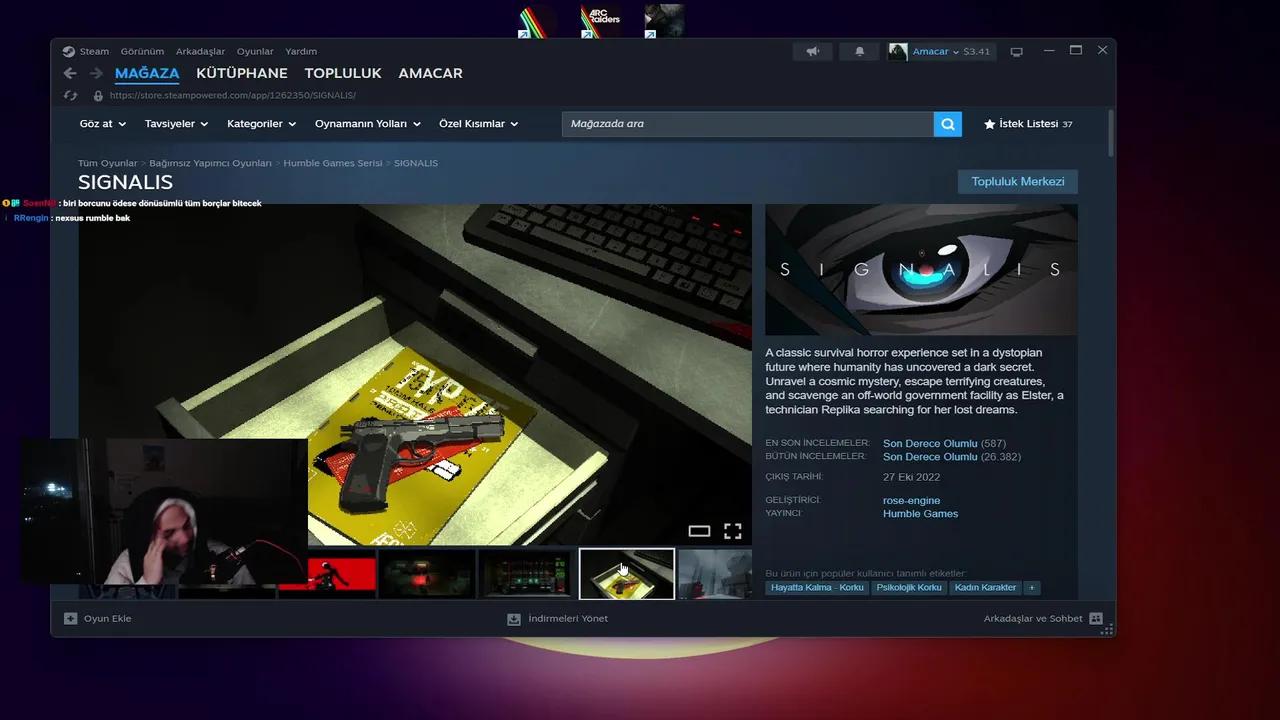Viewport: 1280px width, 720px height.
Task: Select the control panel screenshot thumbnail
Action: pos(526,574)
